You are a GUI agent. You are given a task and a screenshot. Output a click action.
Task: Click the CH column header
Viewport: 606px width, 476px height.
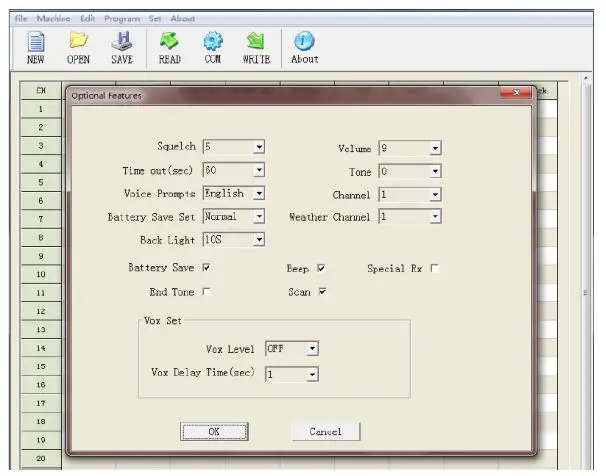[x=41, y=90]
